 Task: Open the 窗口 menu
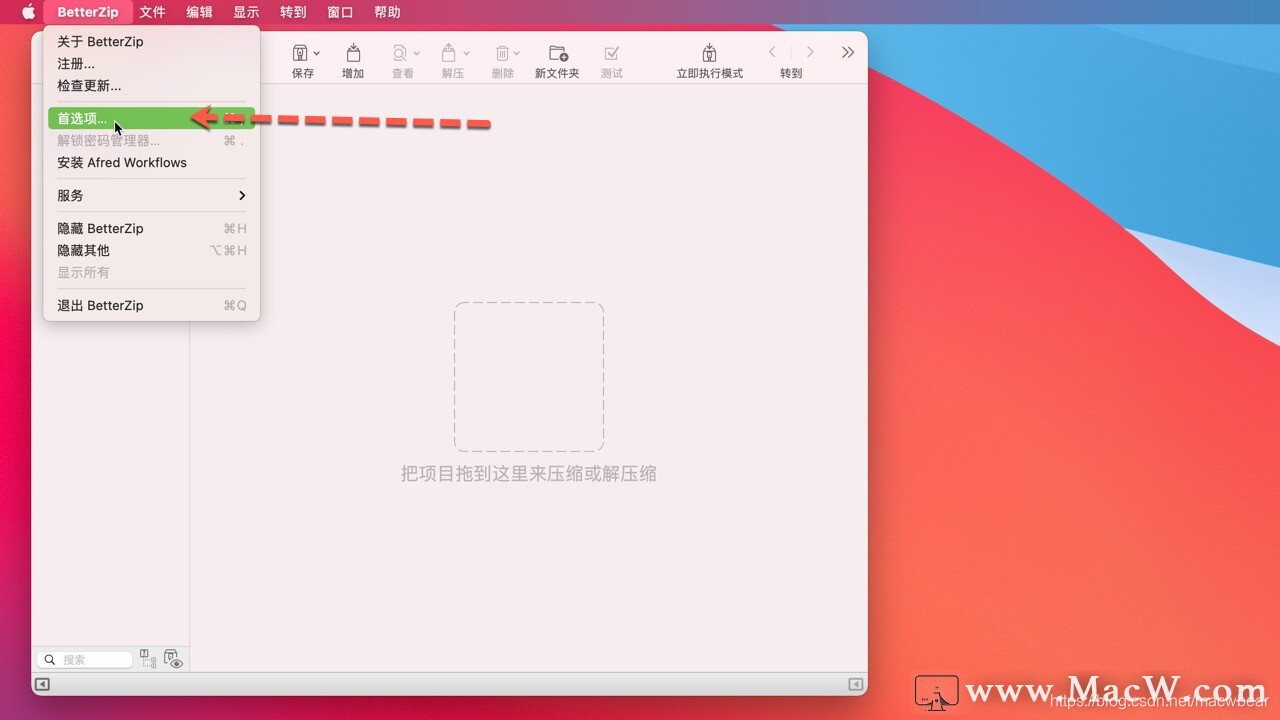[x=340, y=12]
